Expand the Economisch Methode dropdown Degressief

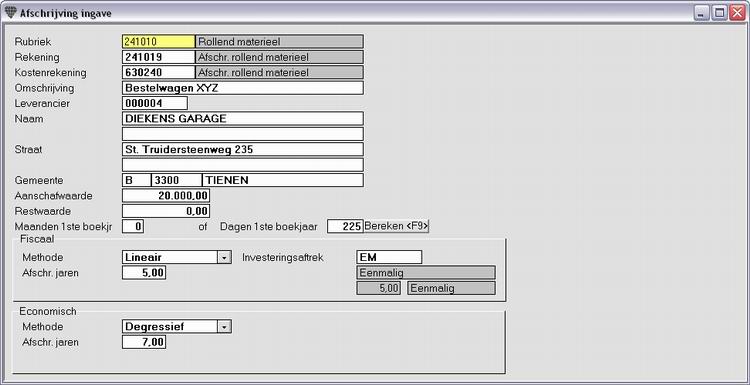point(224,327)
